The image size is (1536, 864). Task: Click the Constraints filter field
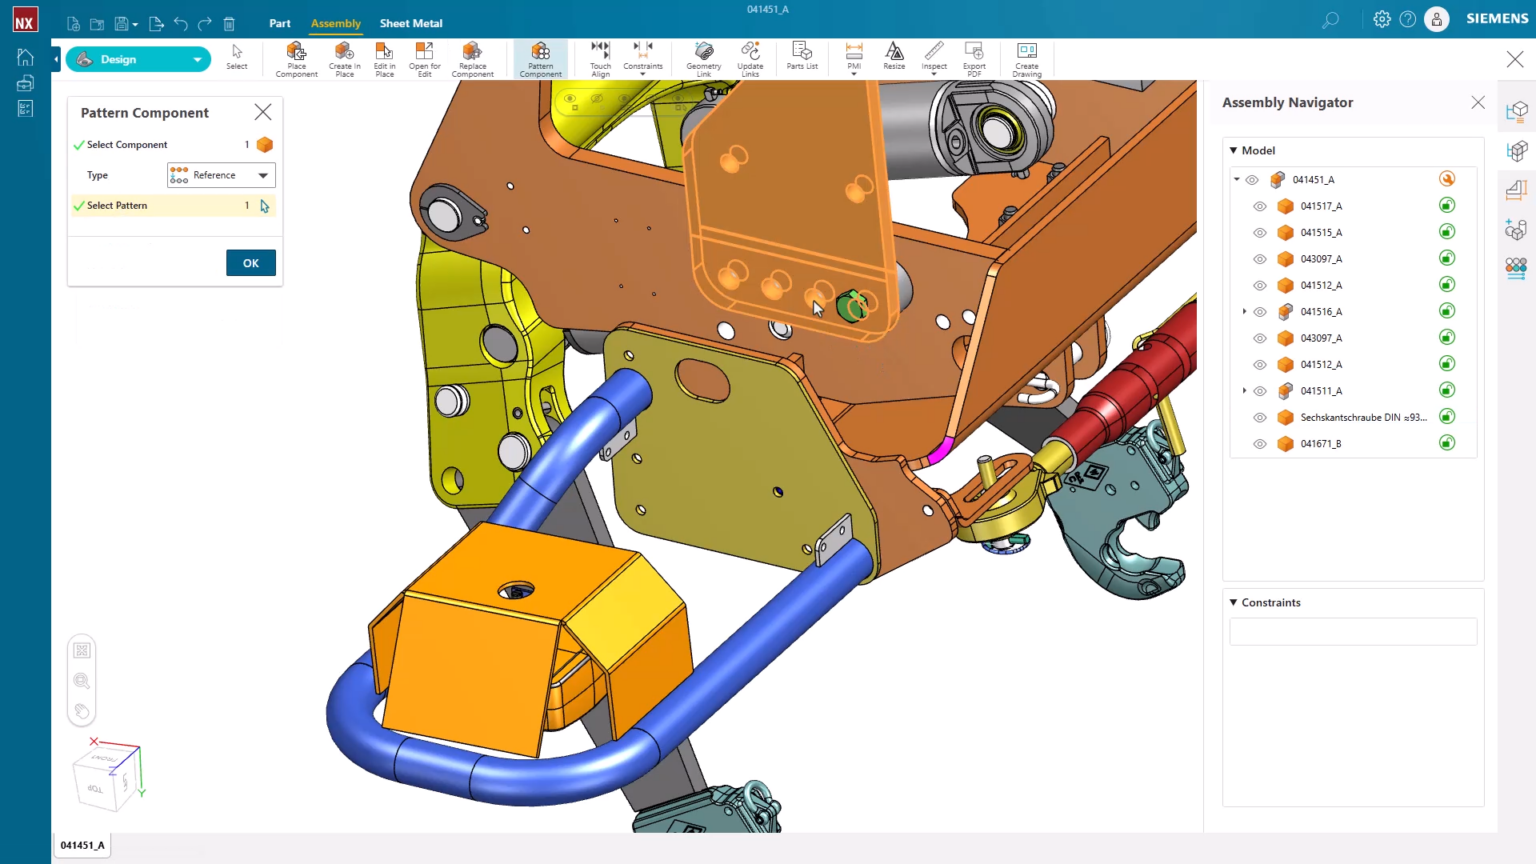pos(1352,631)
